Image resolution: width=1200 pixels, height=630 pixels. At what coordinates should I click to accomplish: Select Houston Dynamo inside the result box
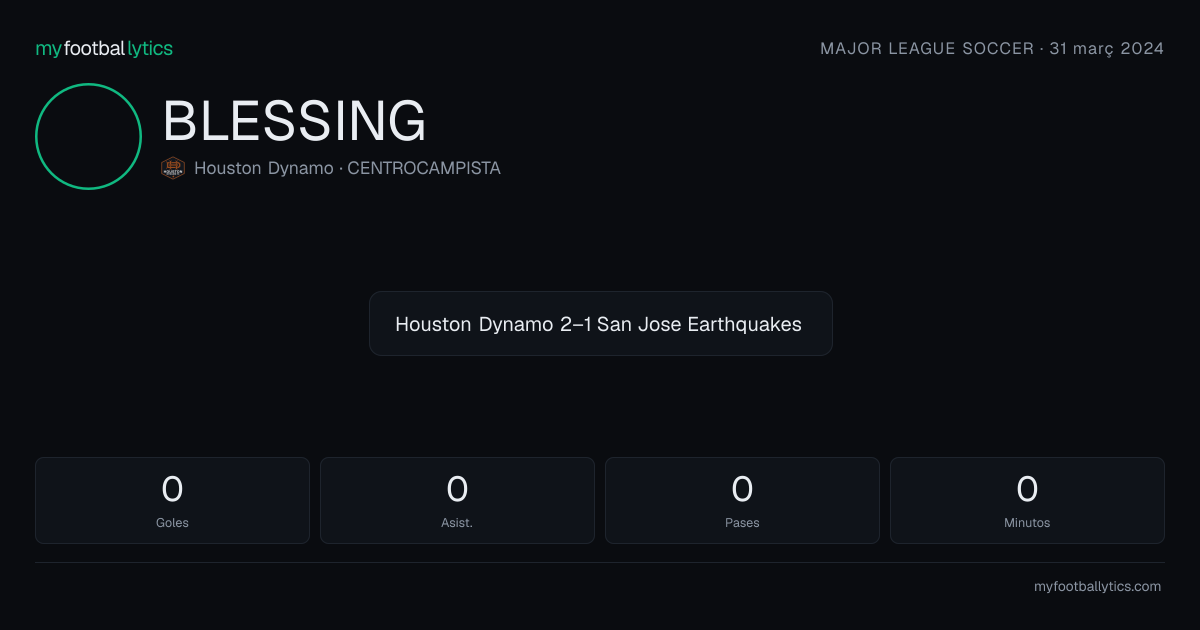[x=474, y=324]
